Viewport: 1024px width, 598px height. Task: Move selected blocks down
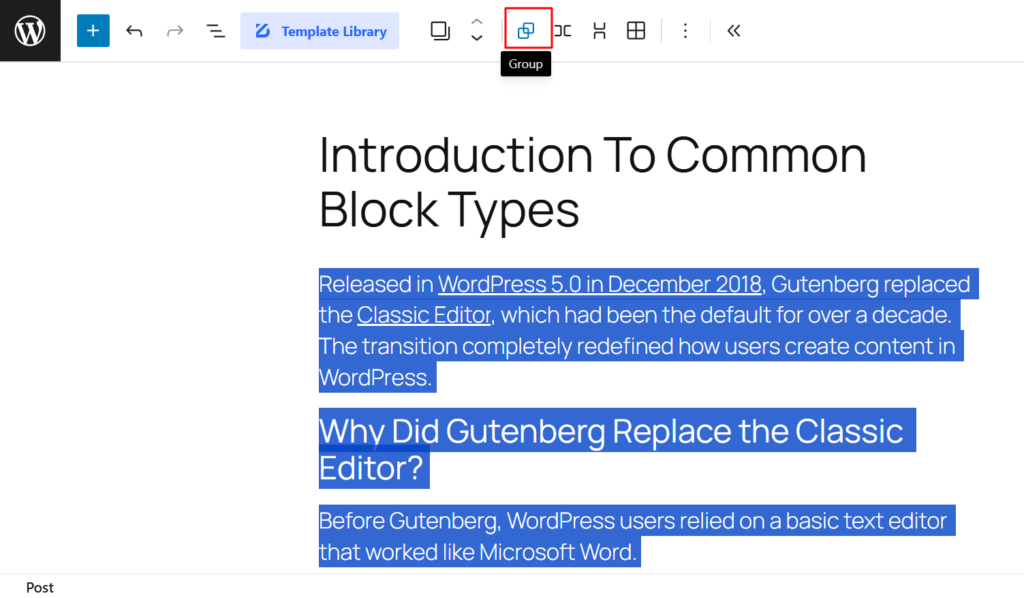477,39
